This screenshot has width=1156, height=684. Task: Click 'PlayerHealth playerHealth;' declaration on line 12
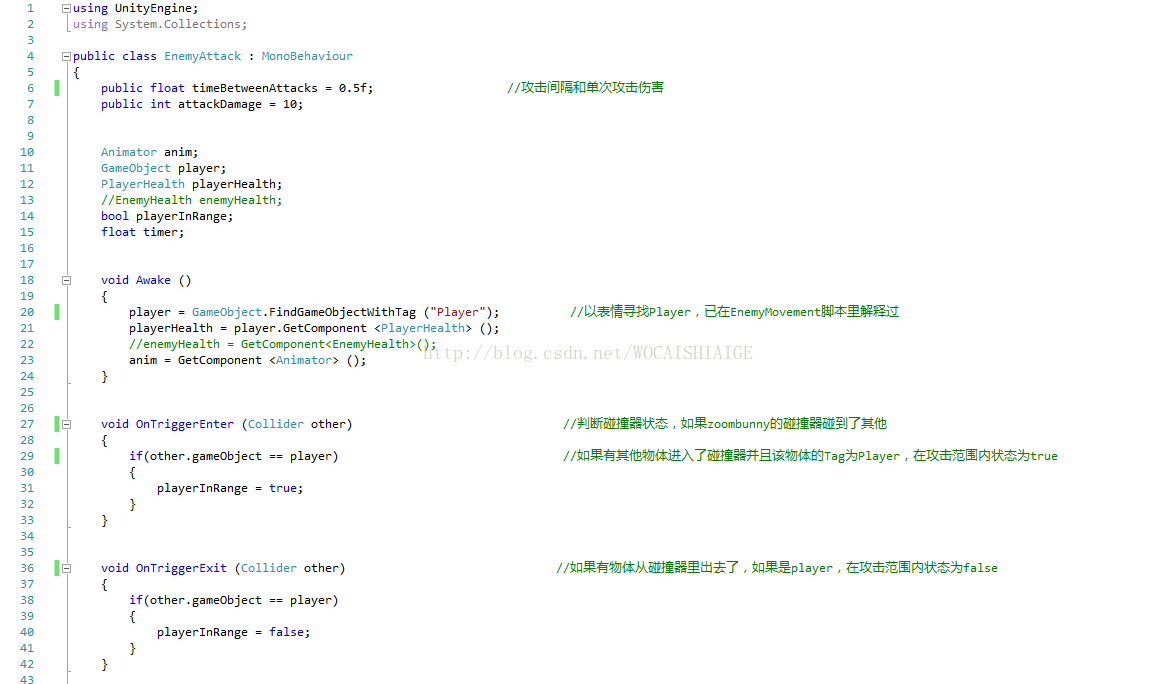[192, 184]
